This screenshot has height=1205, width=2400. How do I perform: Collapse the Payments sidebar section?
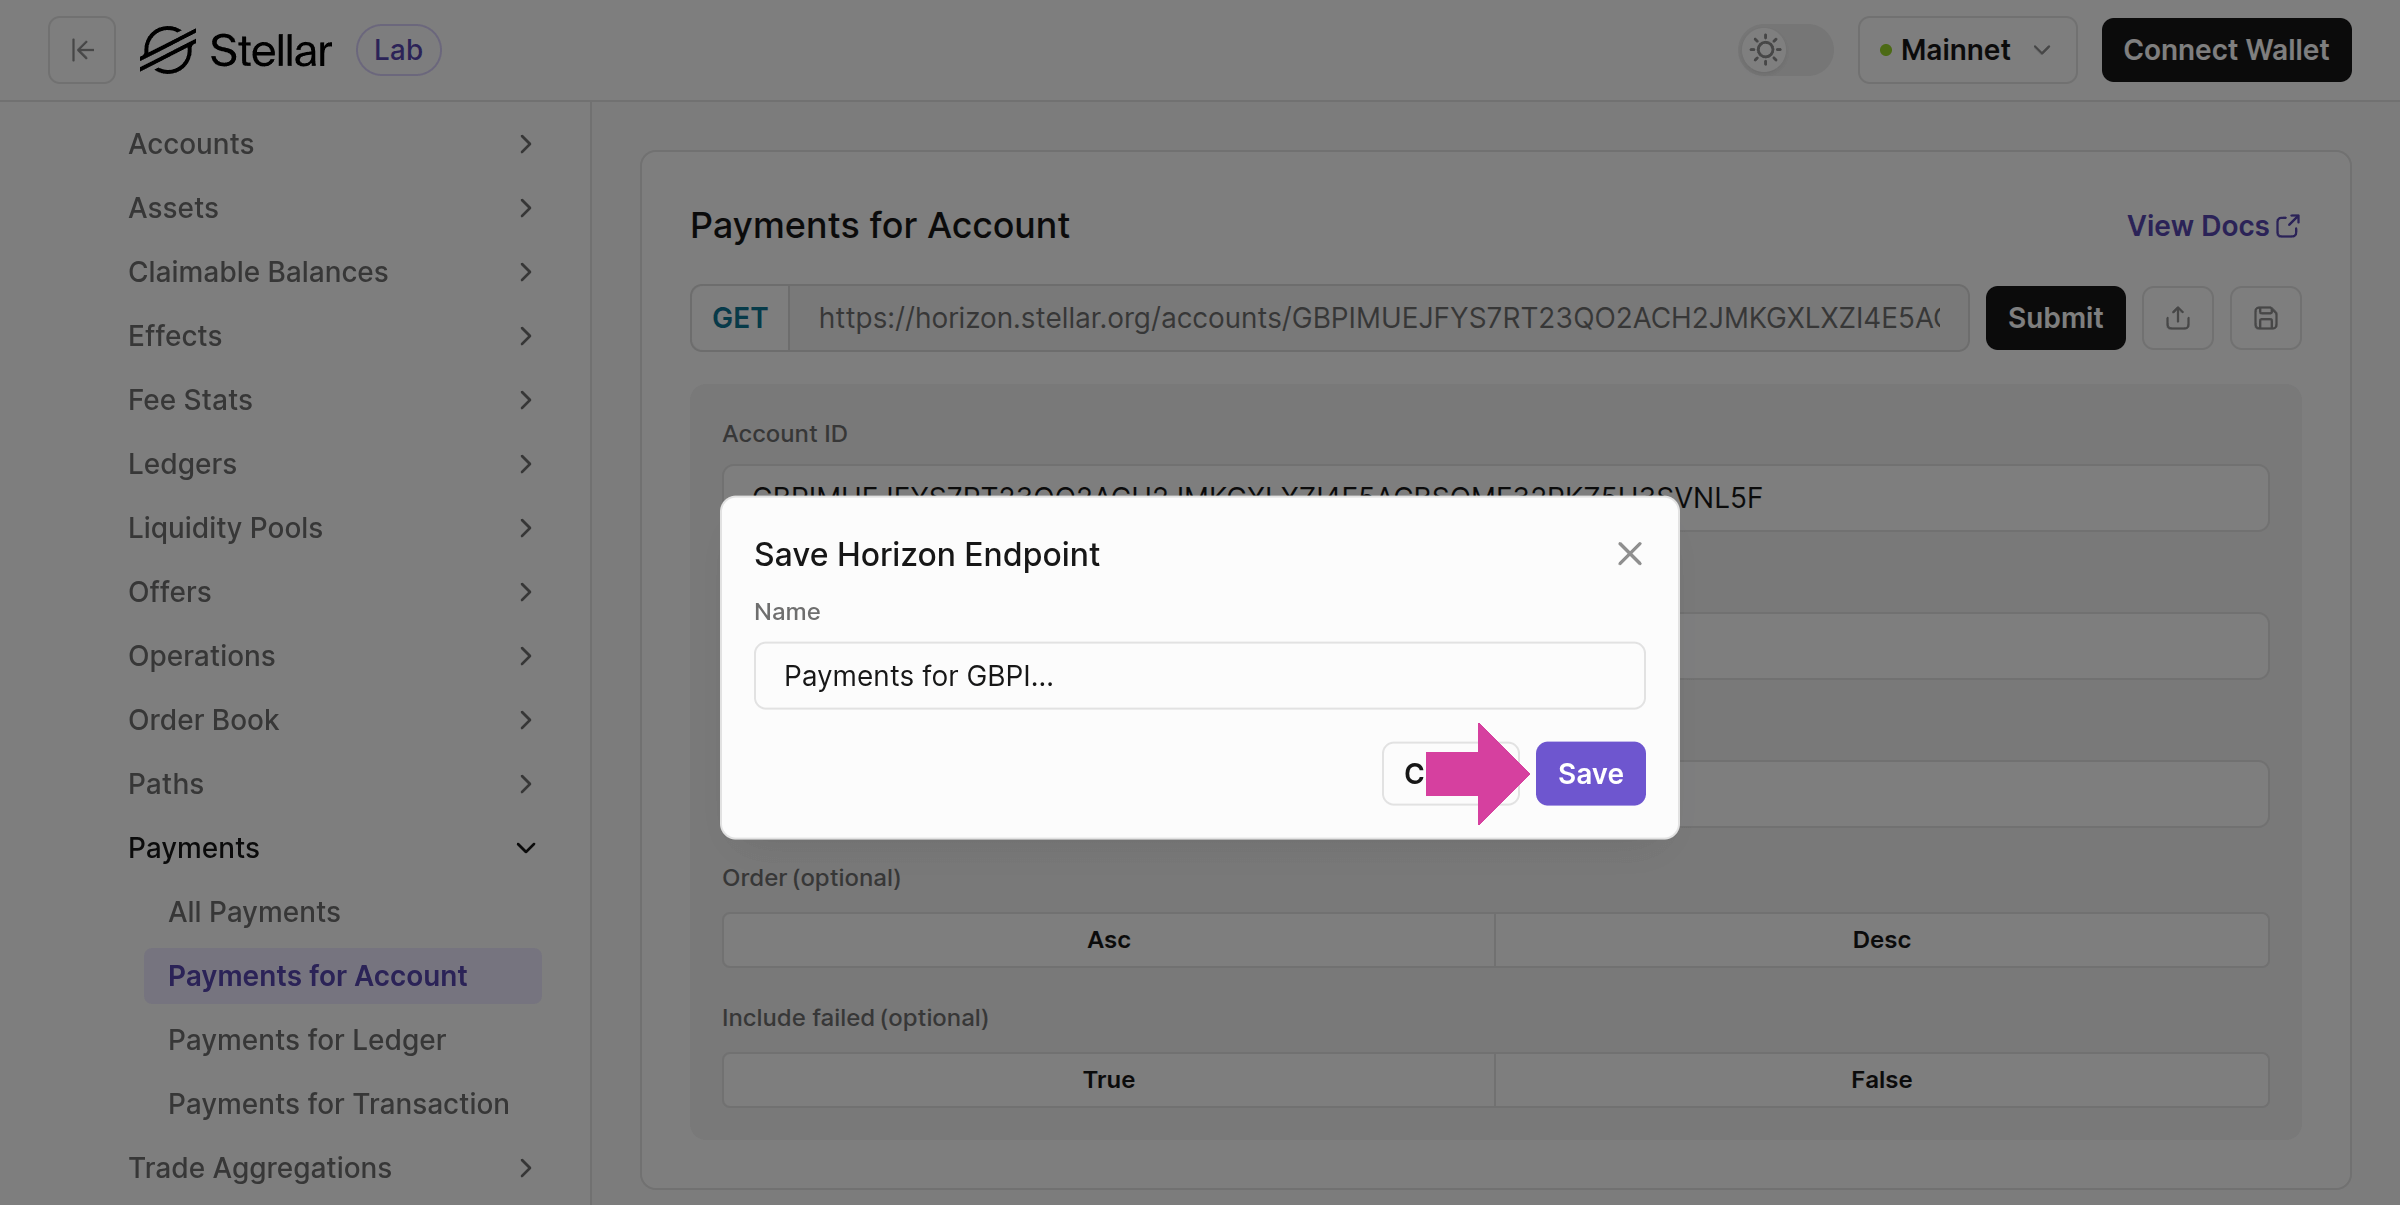point(330,848)
